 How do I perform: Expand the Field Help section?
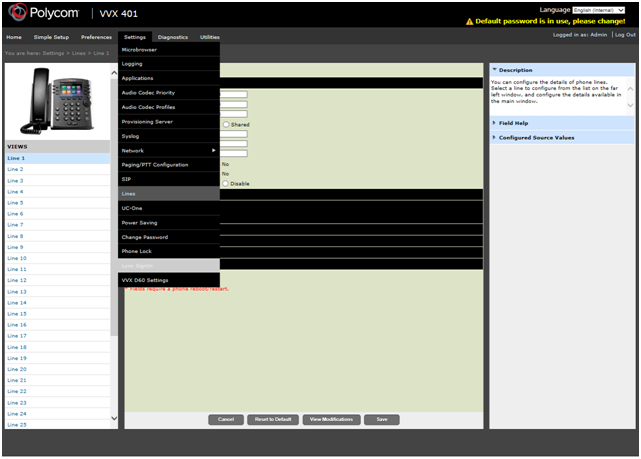tap(494, 123)
